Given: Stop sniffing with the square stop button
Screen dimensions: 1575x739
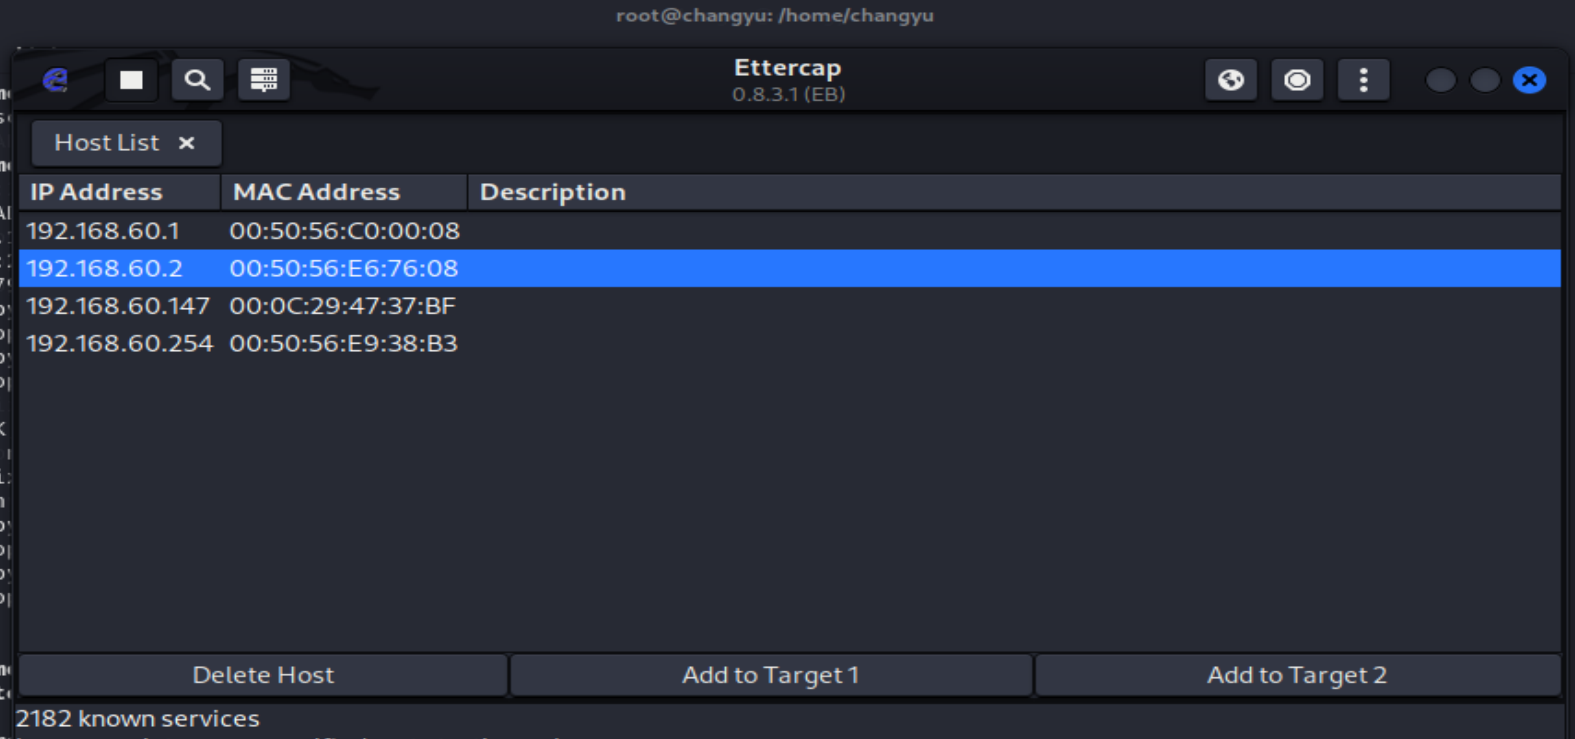Looking at the screenshot, I should [x=131, y=80].
